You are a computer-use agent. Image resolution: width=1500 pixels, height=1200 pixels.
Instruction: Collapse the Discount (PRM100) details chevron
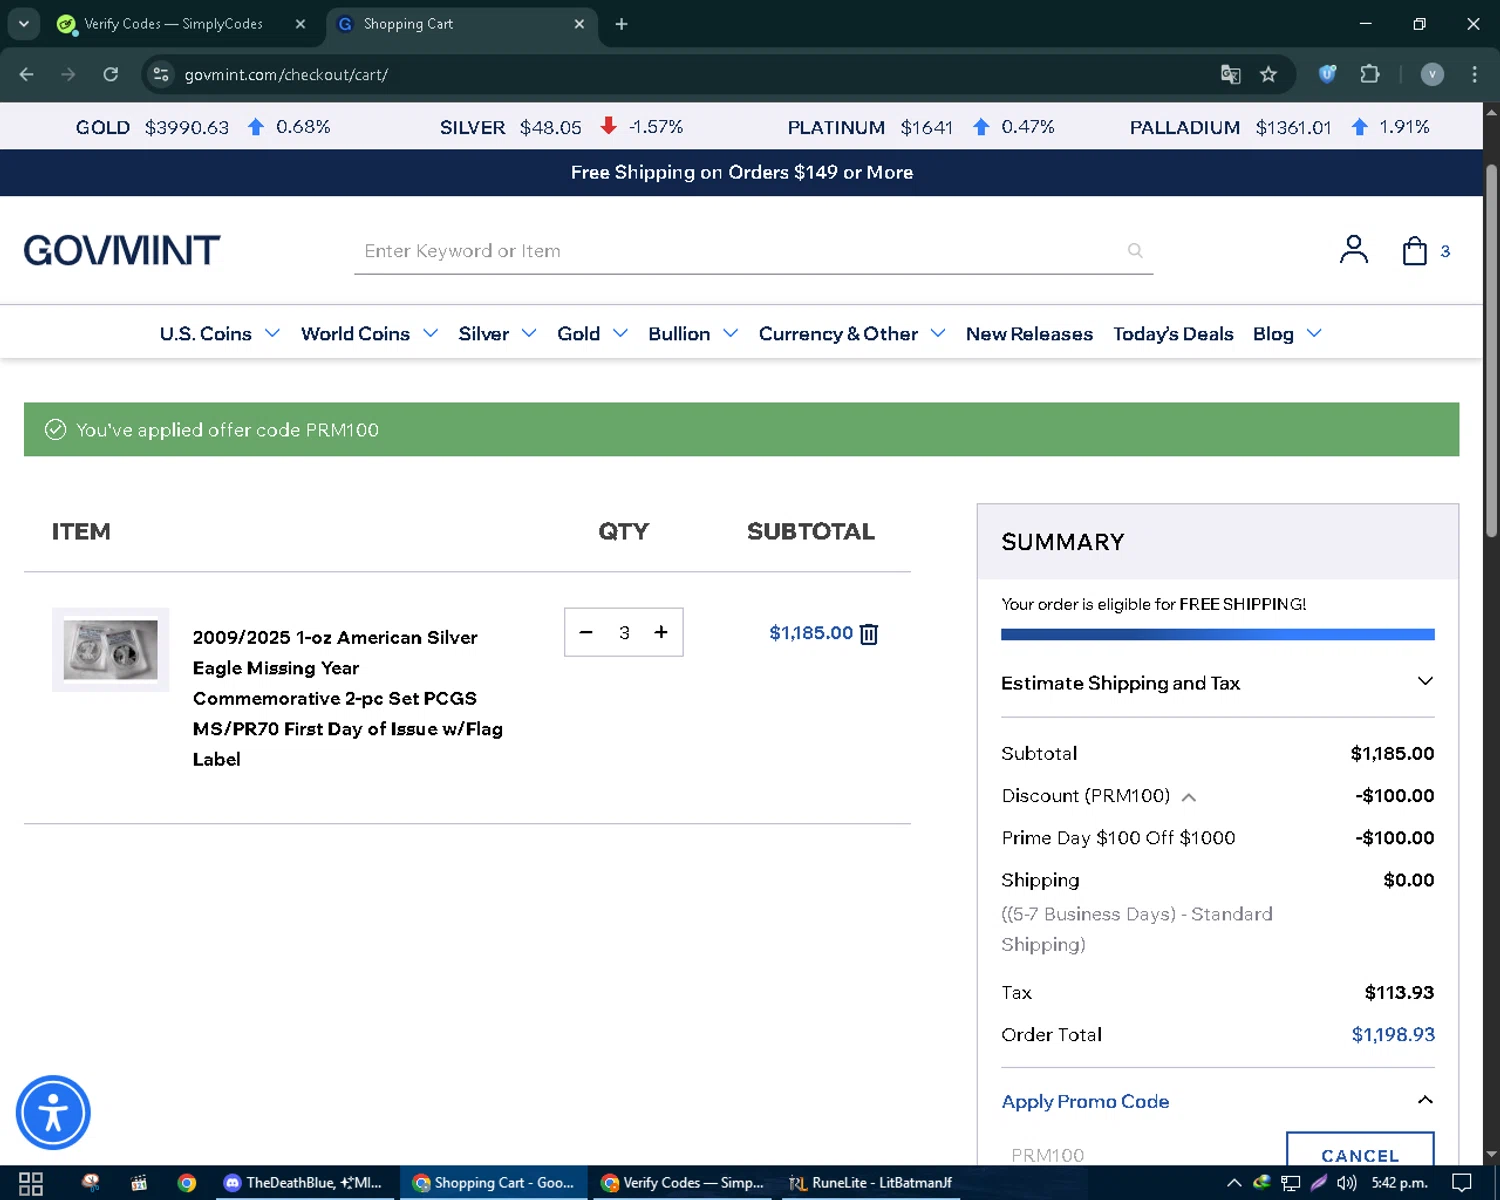coord(1189,797)
